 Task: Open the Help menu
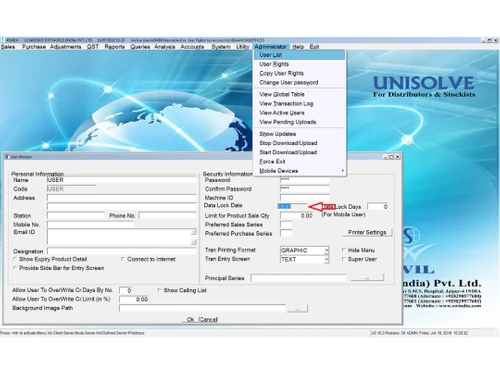pos(298,47)
